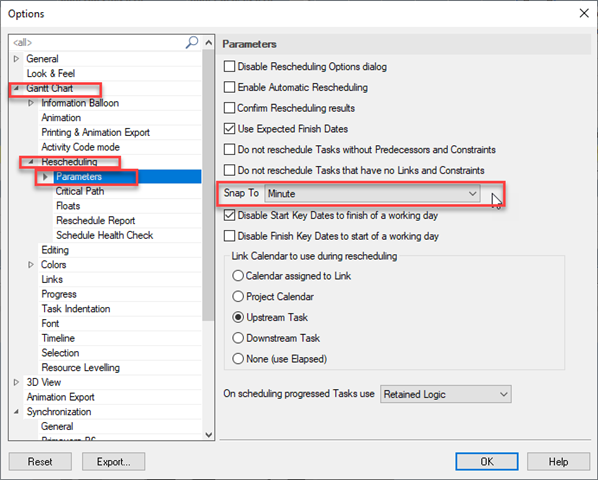Click the tree panel scroll down arrow

point(209,435)
